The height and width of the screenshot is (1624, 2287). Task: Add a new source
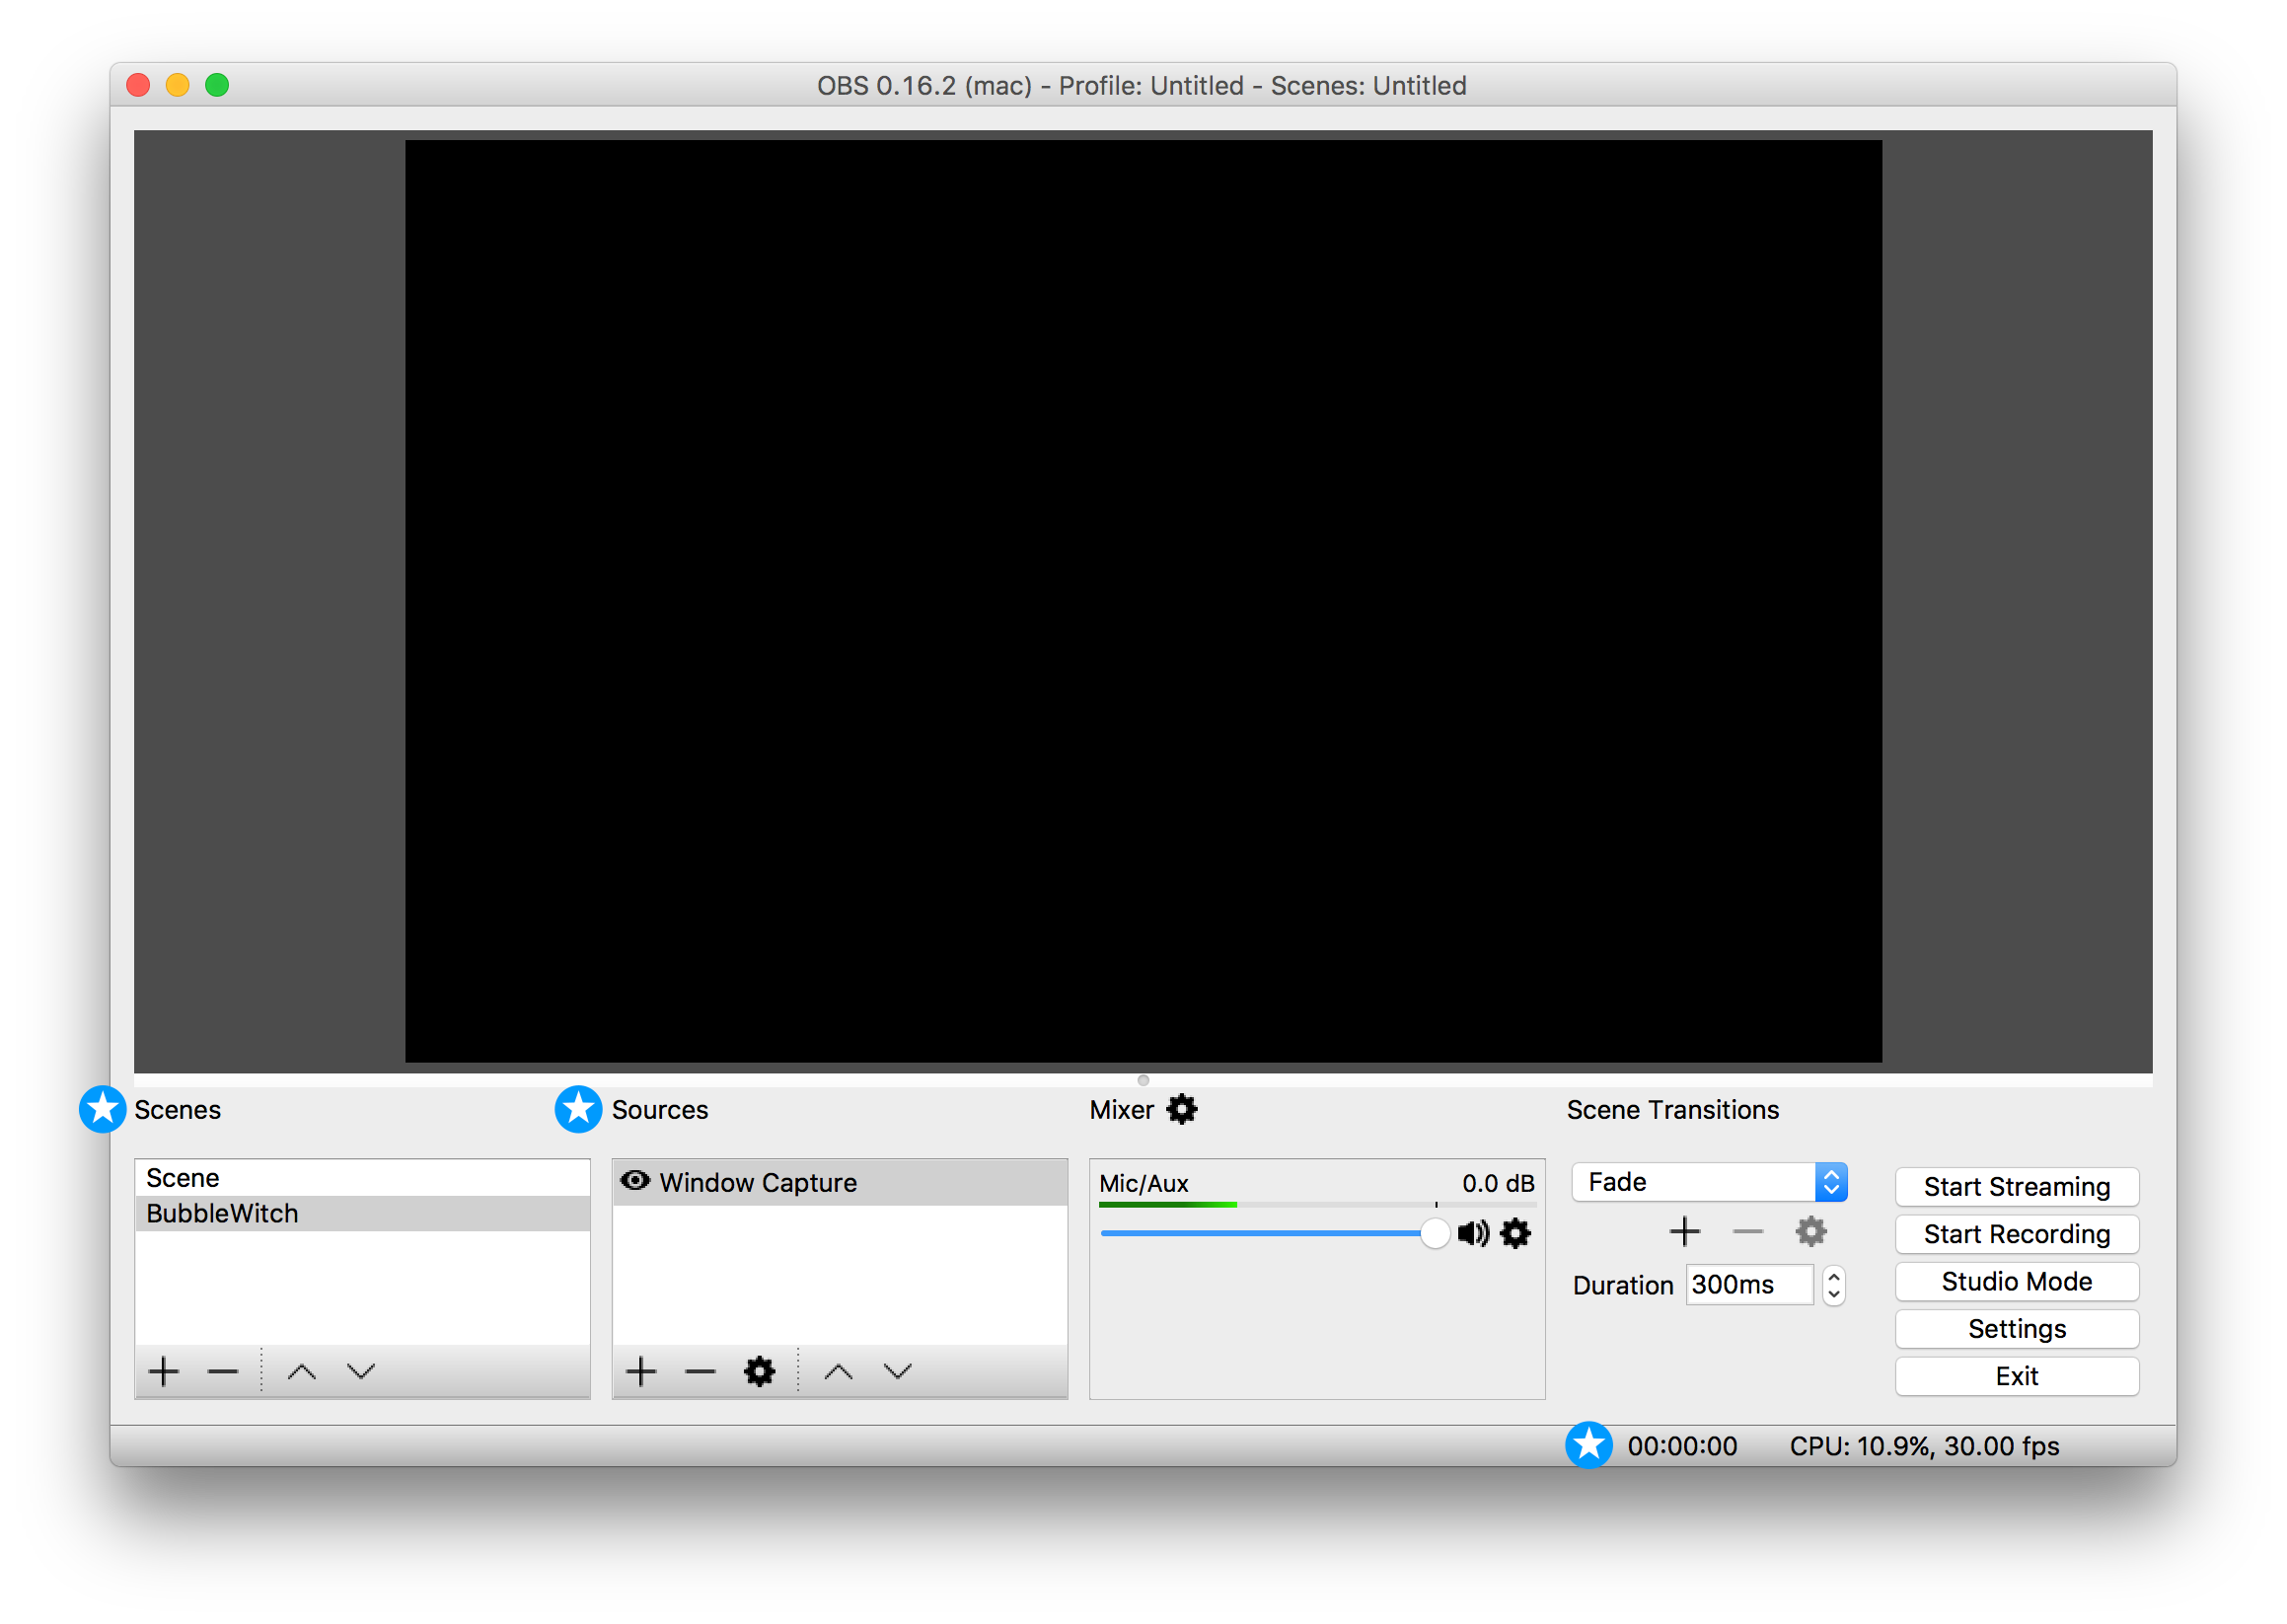[641, 1371]
